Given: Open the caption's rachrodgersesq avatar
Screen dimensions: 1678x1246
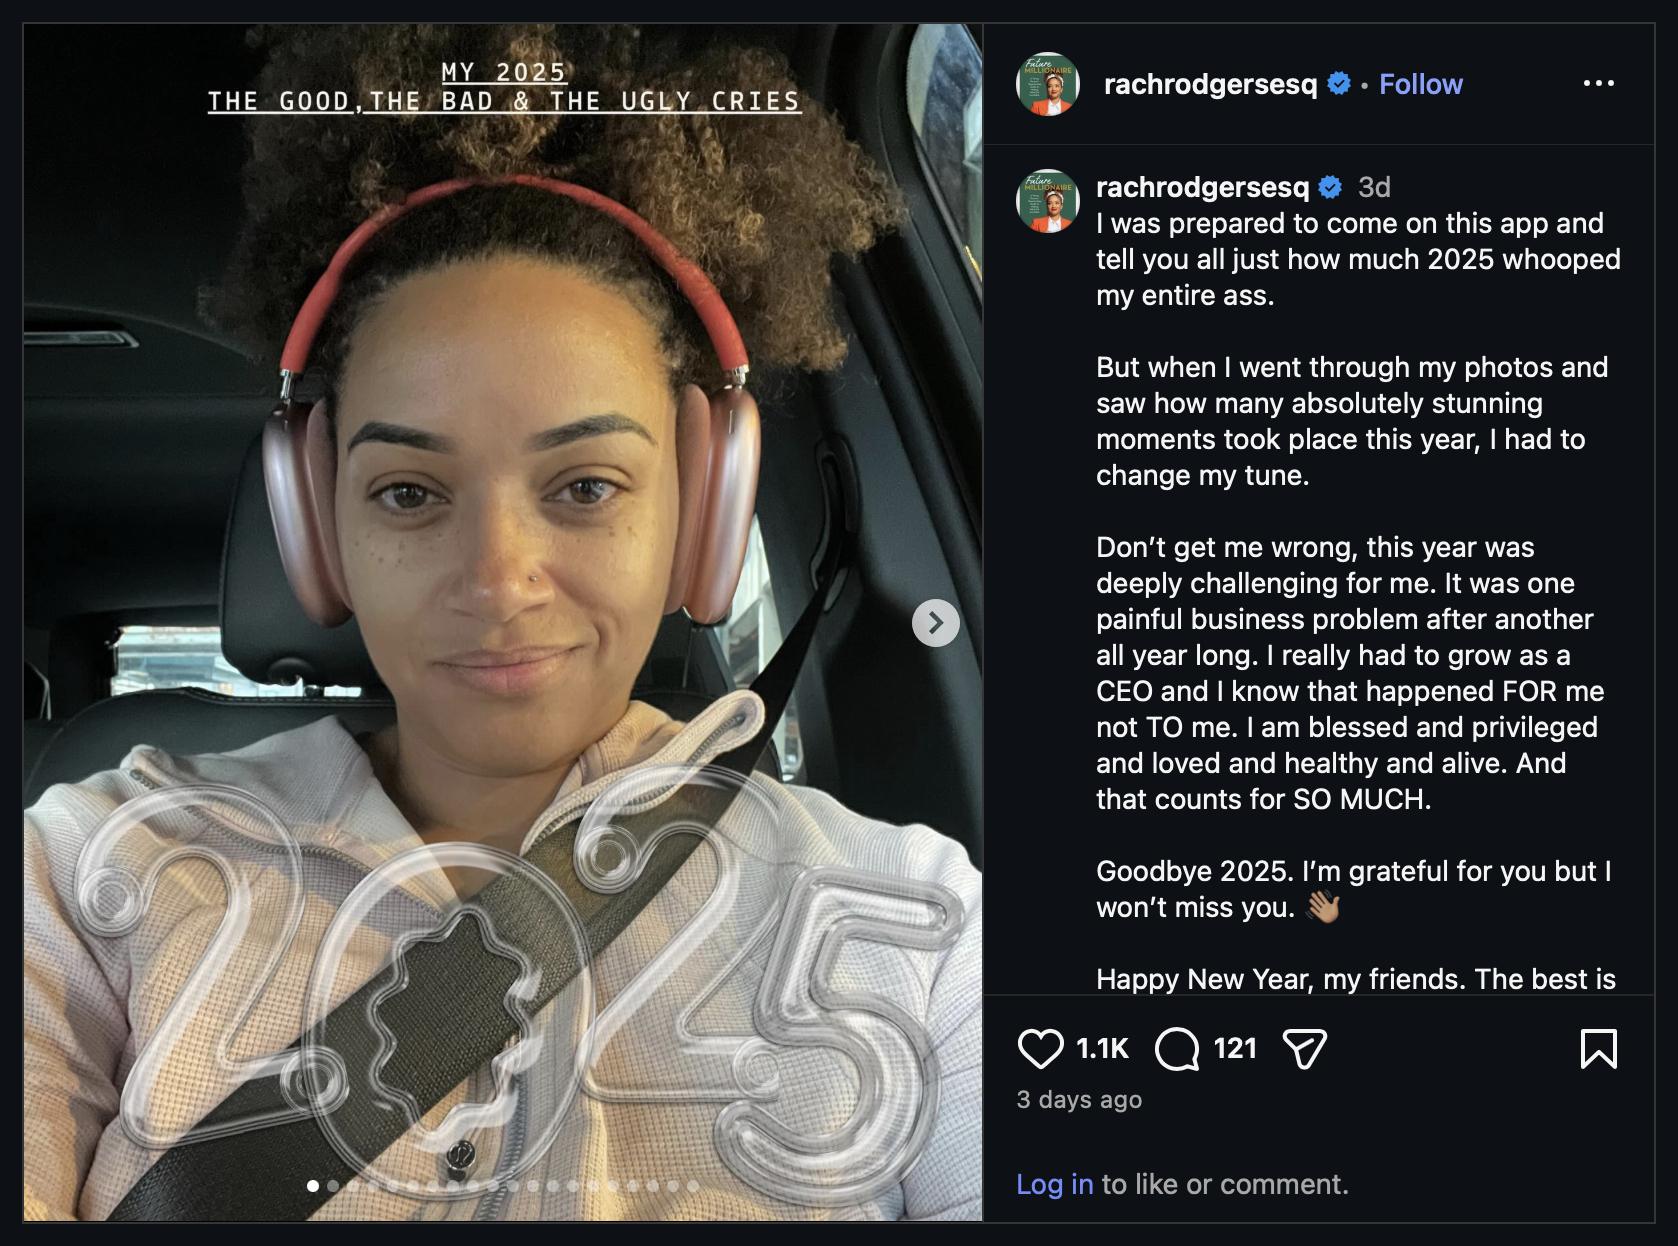Looking at the screenshot, I should tap(1048, 201).
